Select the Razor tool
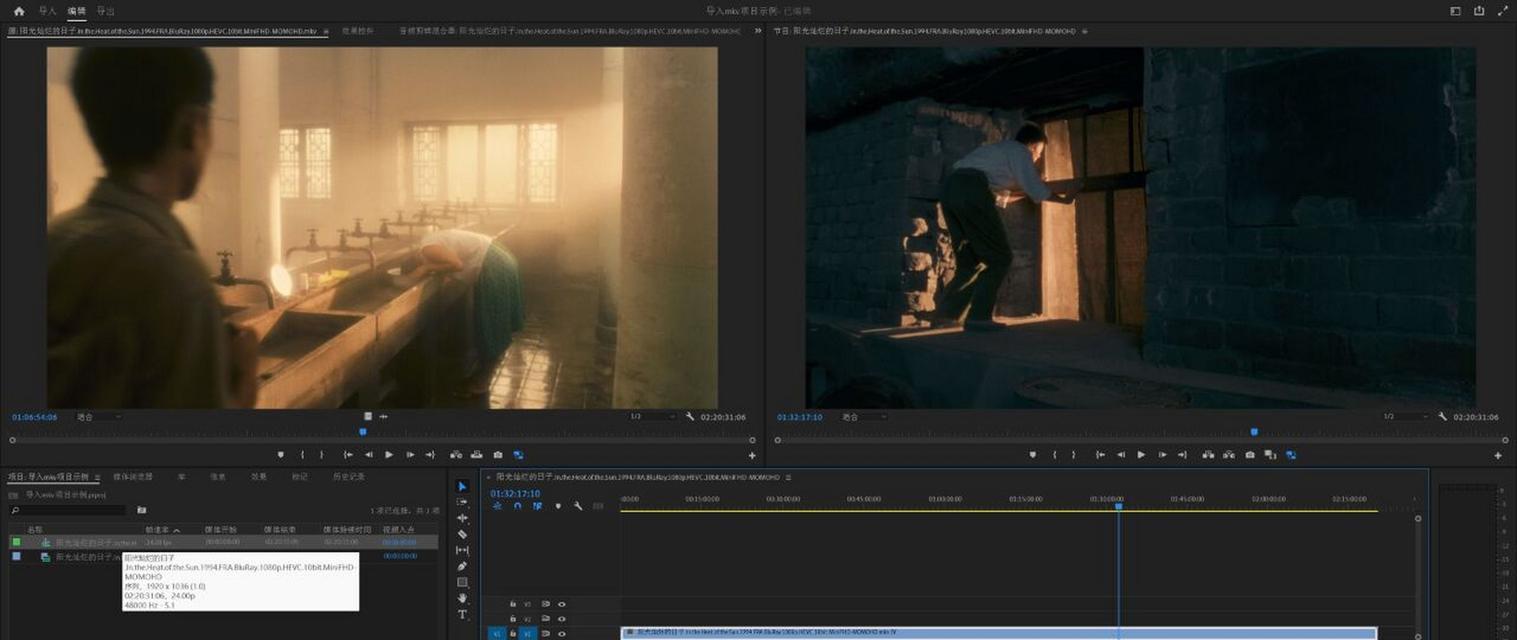The image size is (1517, 640). 462,534
